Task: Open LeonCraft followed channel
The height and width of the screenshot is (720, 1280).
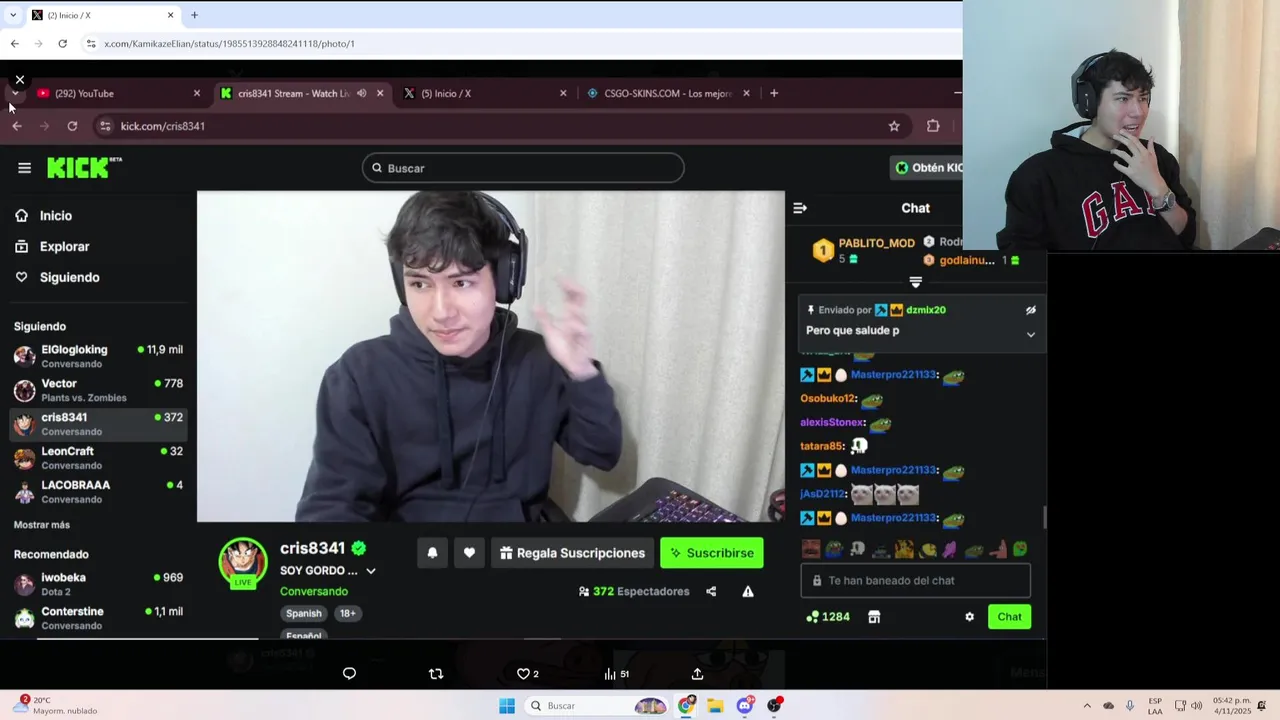Action: point(98,458)
